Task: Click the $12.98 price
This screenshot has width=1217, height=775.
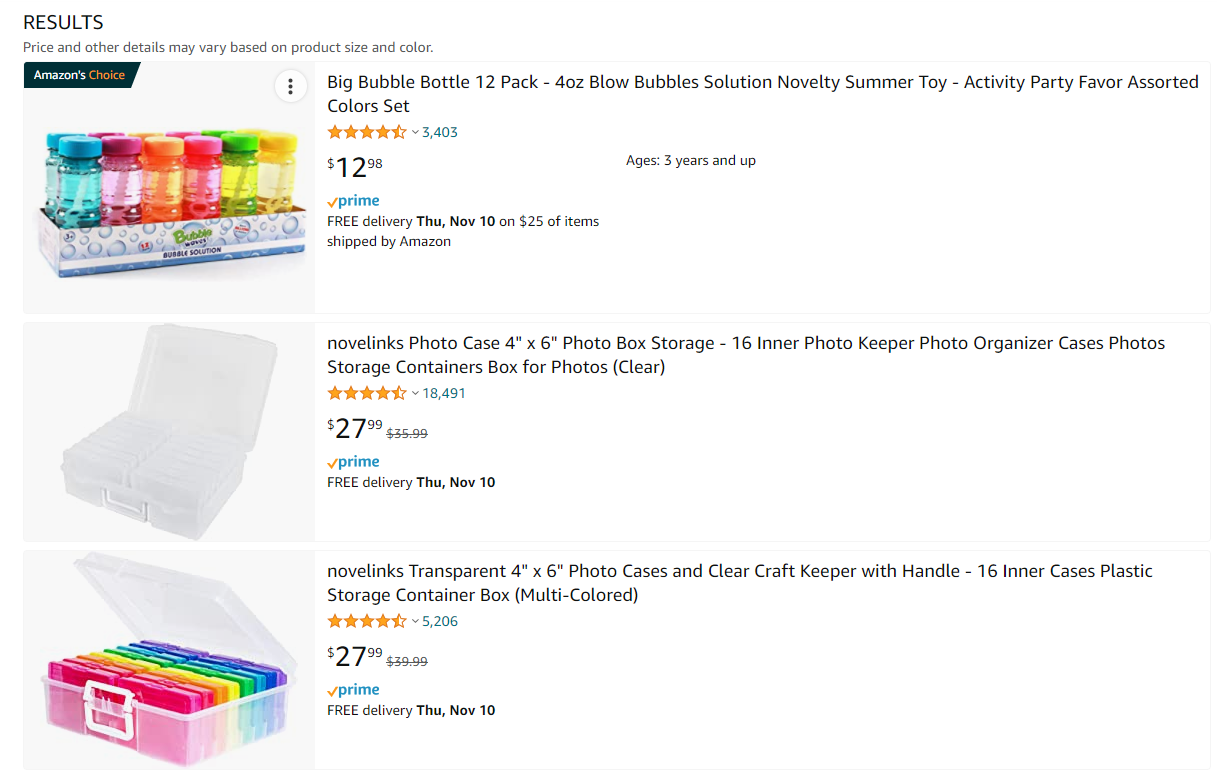Action: point(355,167)
